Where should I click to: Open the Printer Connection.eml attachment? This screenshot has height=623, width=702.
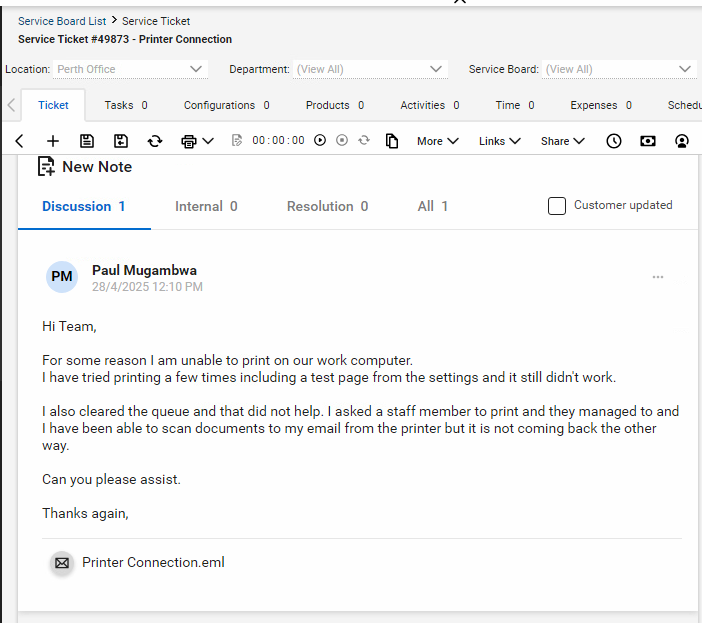point(153,563)
